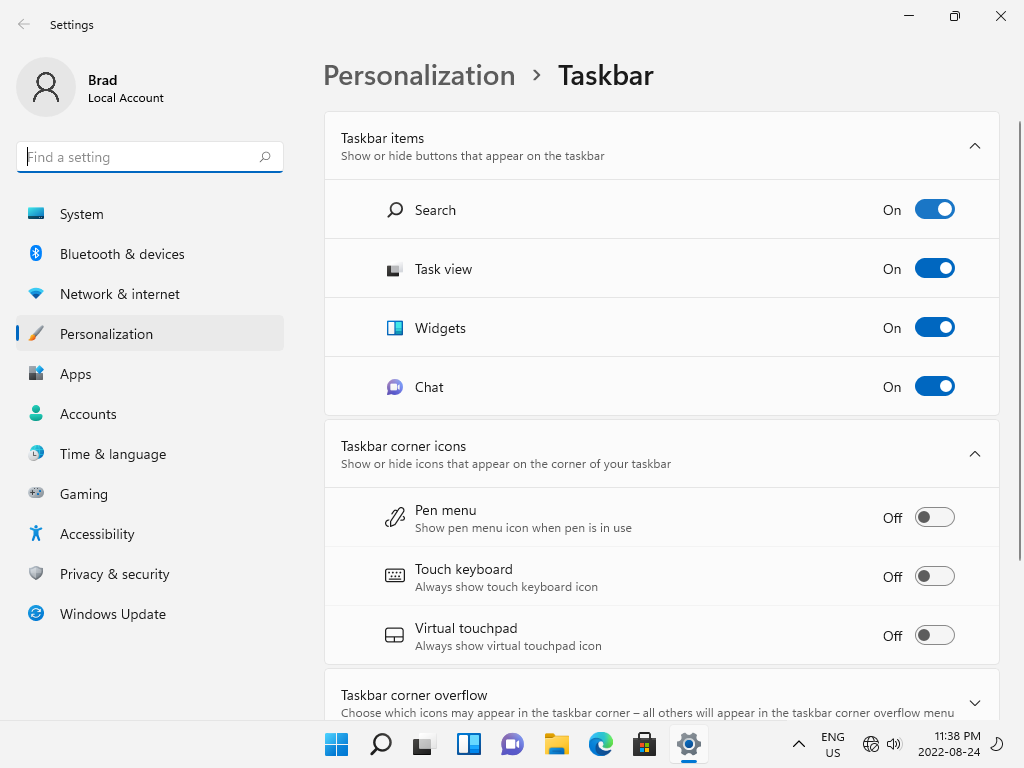Click the back arrow in Settings header
This screenshot has width=1024, height=768.
click(24, 24)
